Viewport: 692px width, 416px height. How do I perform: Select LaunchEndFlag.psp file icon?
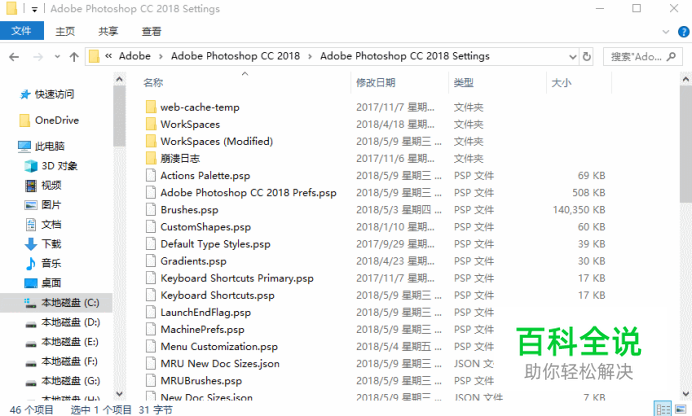151,312
